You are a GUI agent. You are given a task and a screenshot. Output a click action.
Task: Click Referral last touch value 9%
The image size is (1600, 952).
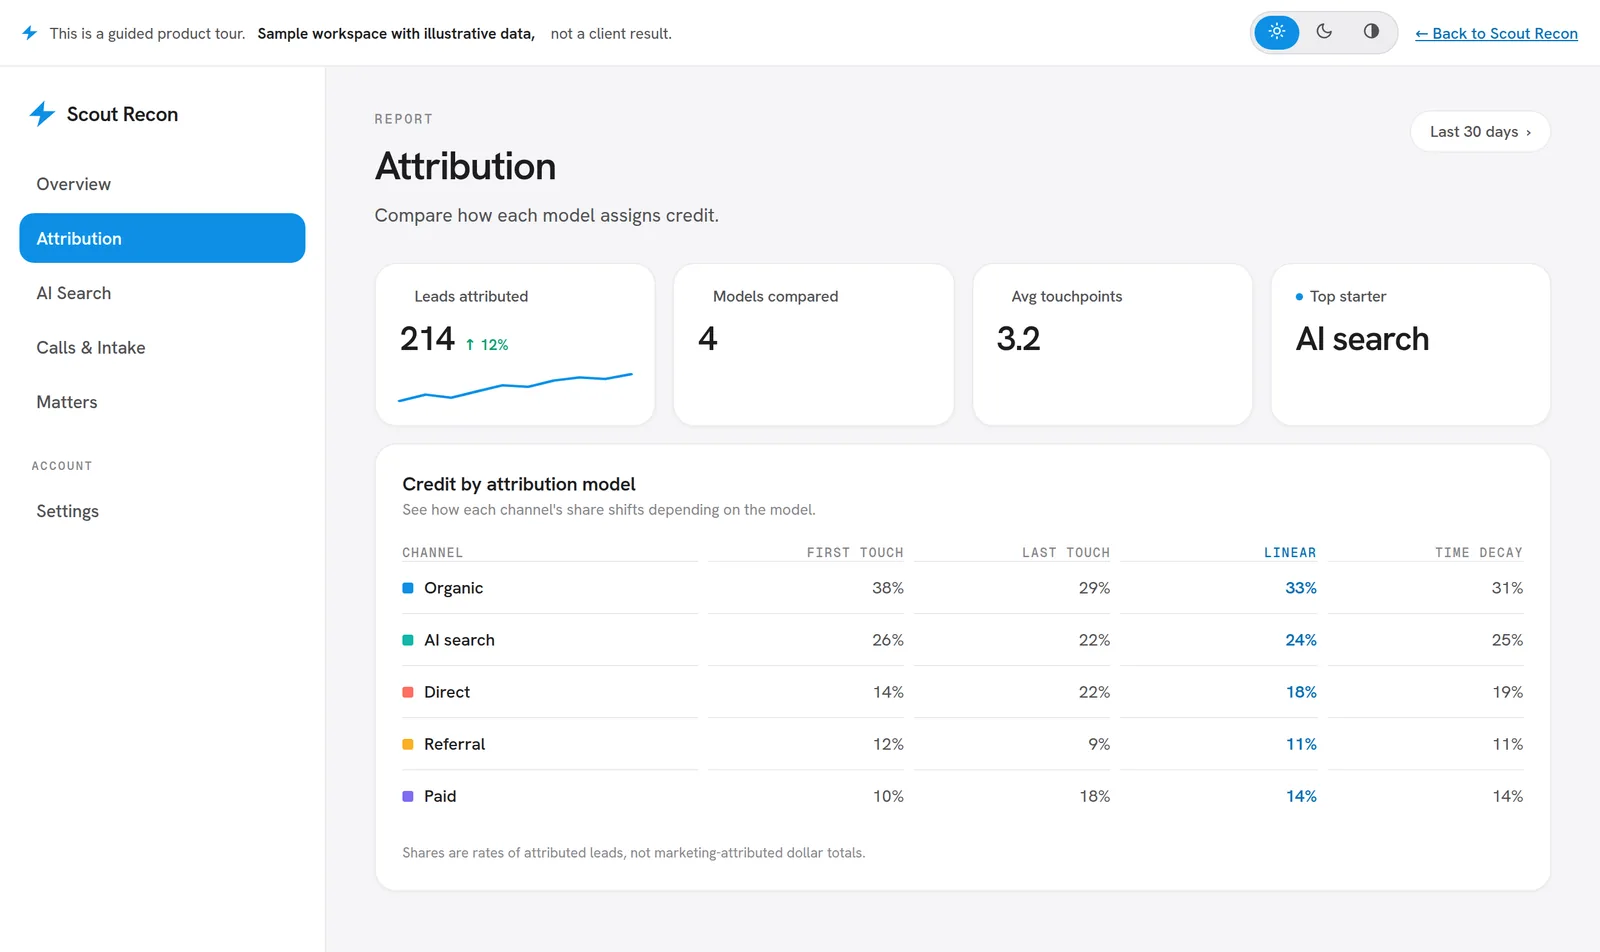coord(1099,744)
